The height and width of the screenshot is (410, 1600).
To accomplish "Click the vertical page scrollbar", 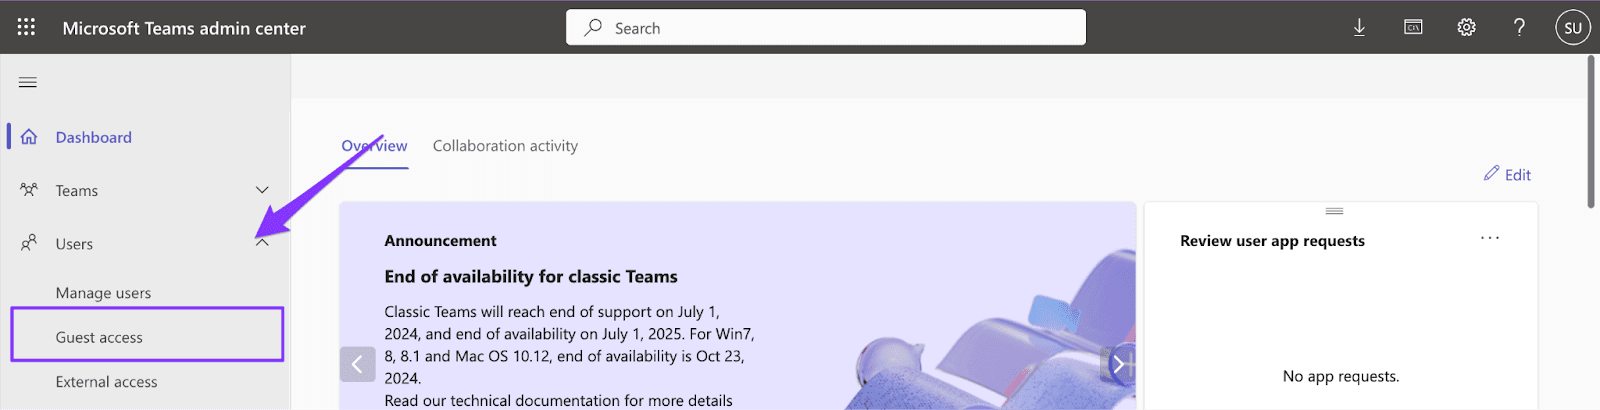I will (1591, 132).
